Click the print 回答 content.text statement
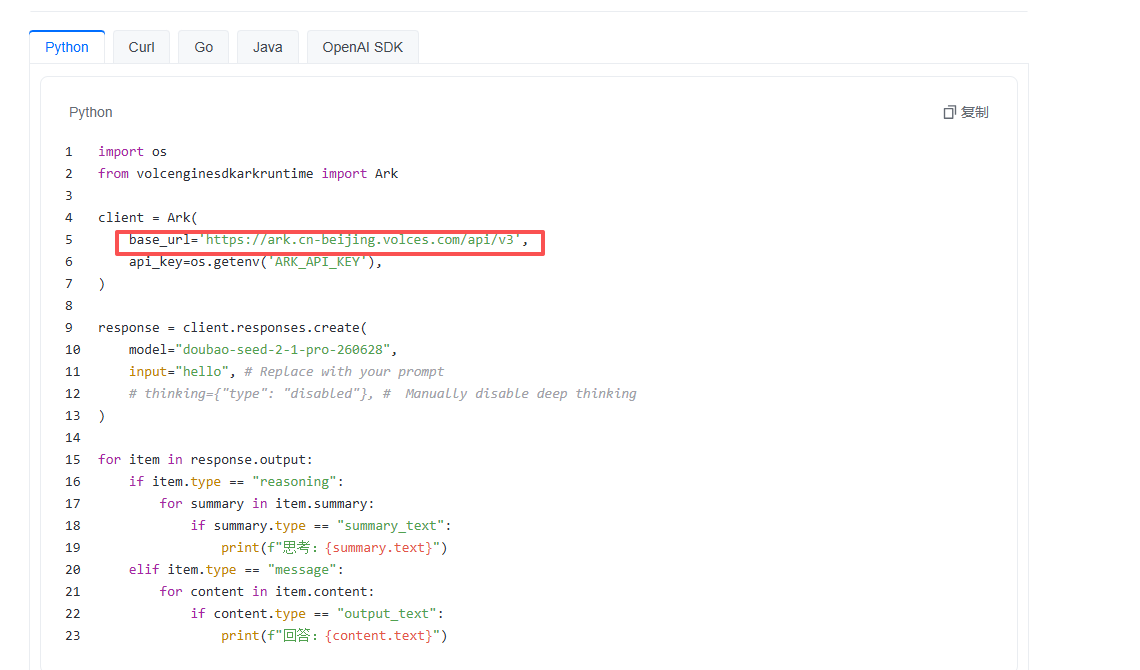Image resolution: width=1140 pixels, height=670 pixels. [334, 635]
